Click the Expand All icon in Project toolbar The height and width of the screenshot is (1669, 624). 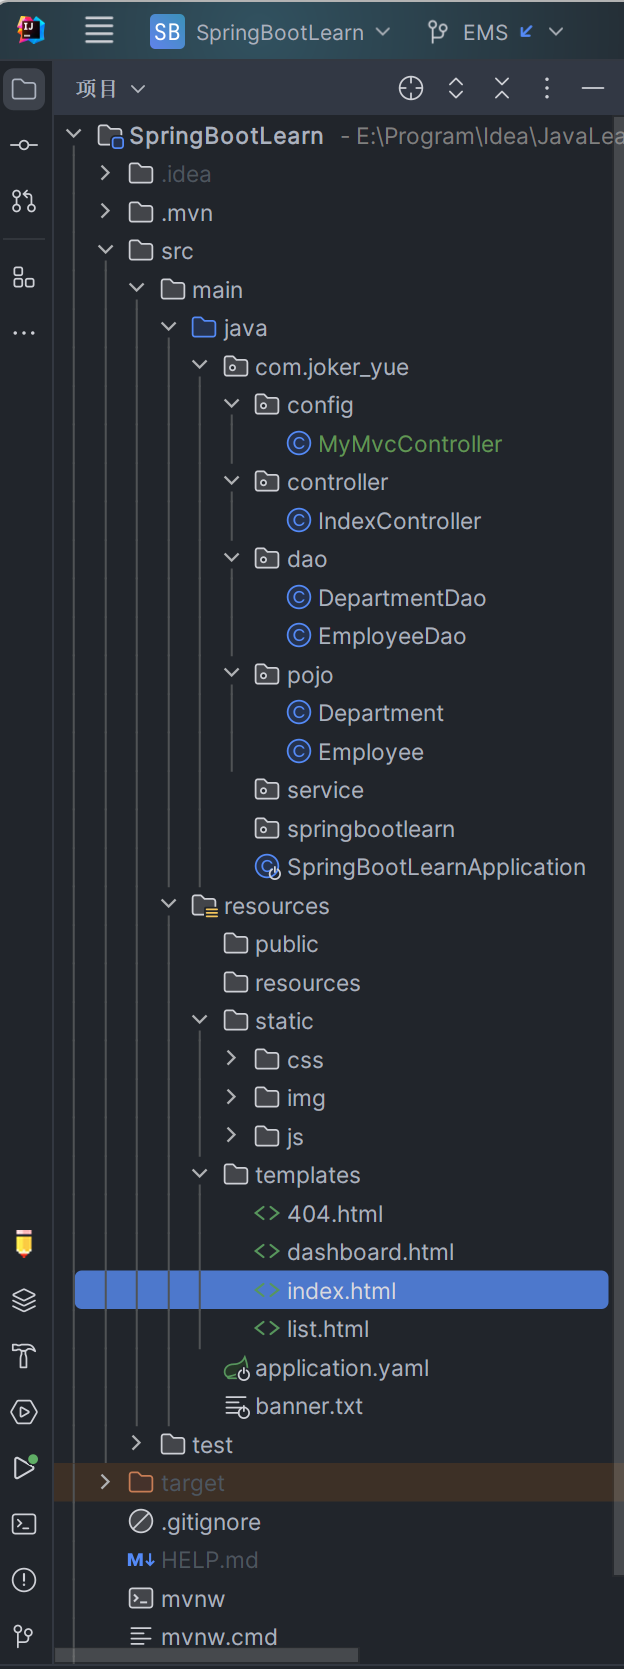tap(456, 89)
